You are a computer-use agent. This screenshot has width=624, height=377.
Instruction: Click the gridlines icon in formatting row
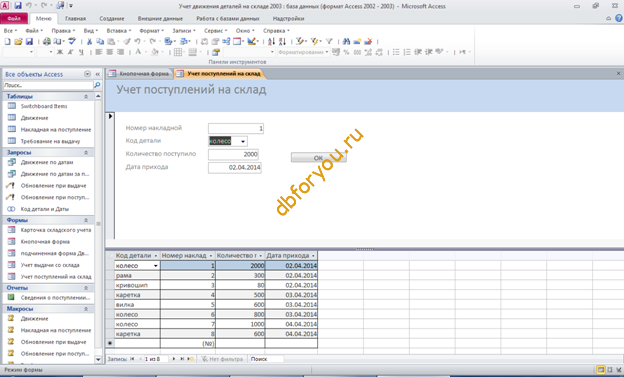point(178,52)
